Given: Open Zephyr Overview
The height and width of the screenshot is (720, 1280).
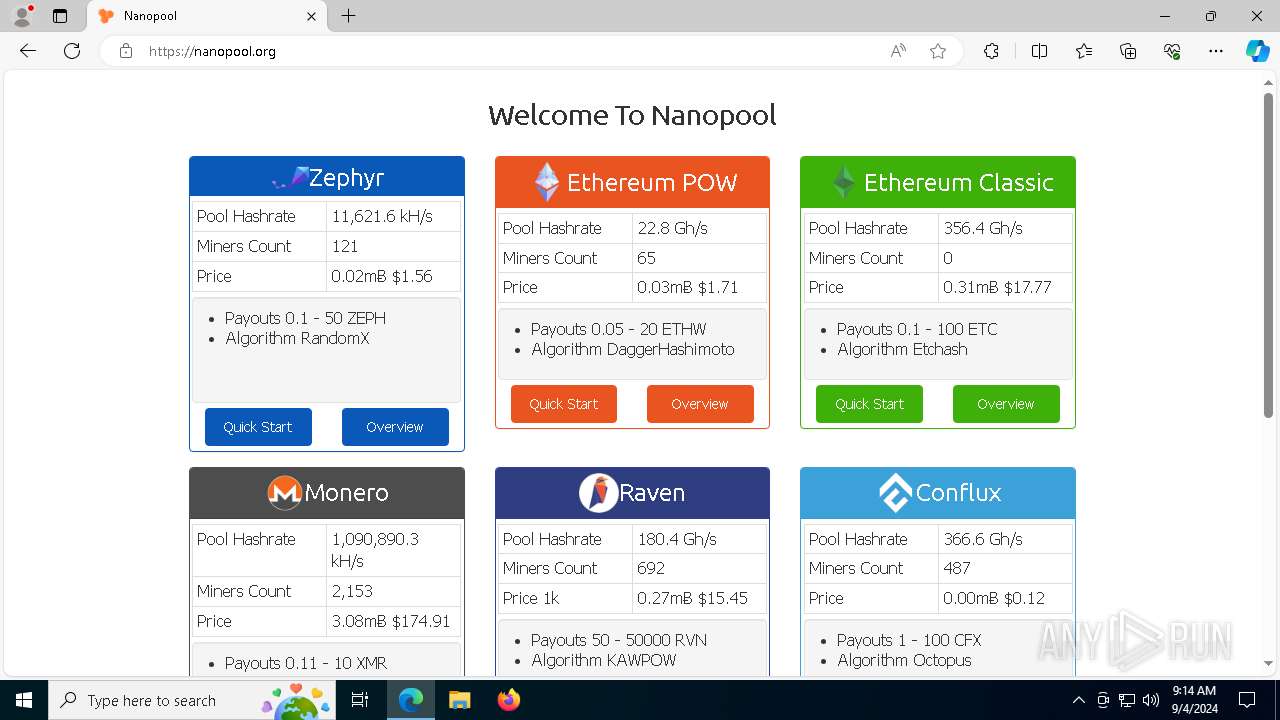Looking at the screenshot, I should [395, 427].
